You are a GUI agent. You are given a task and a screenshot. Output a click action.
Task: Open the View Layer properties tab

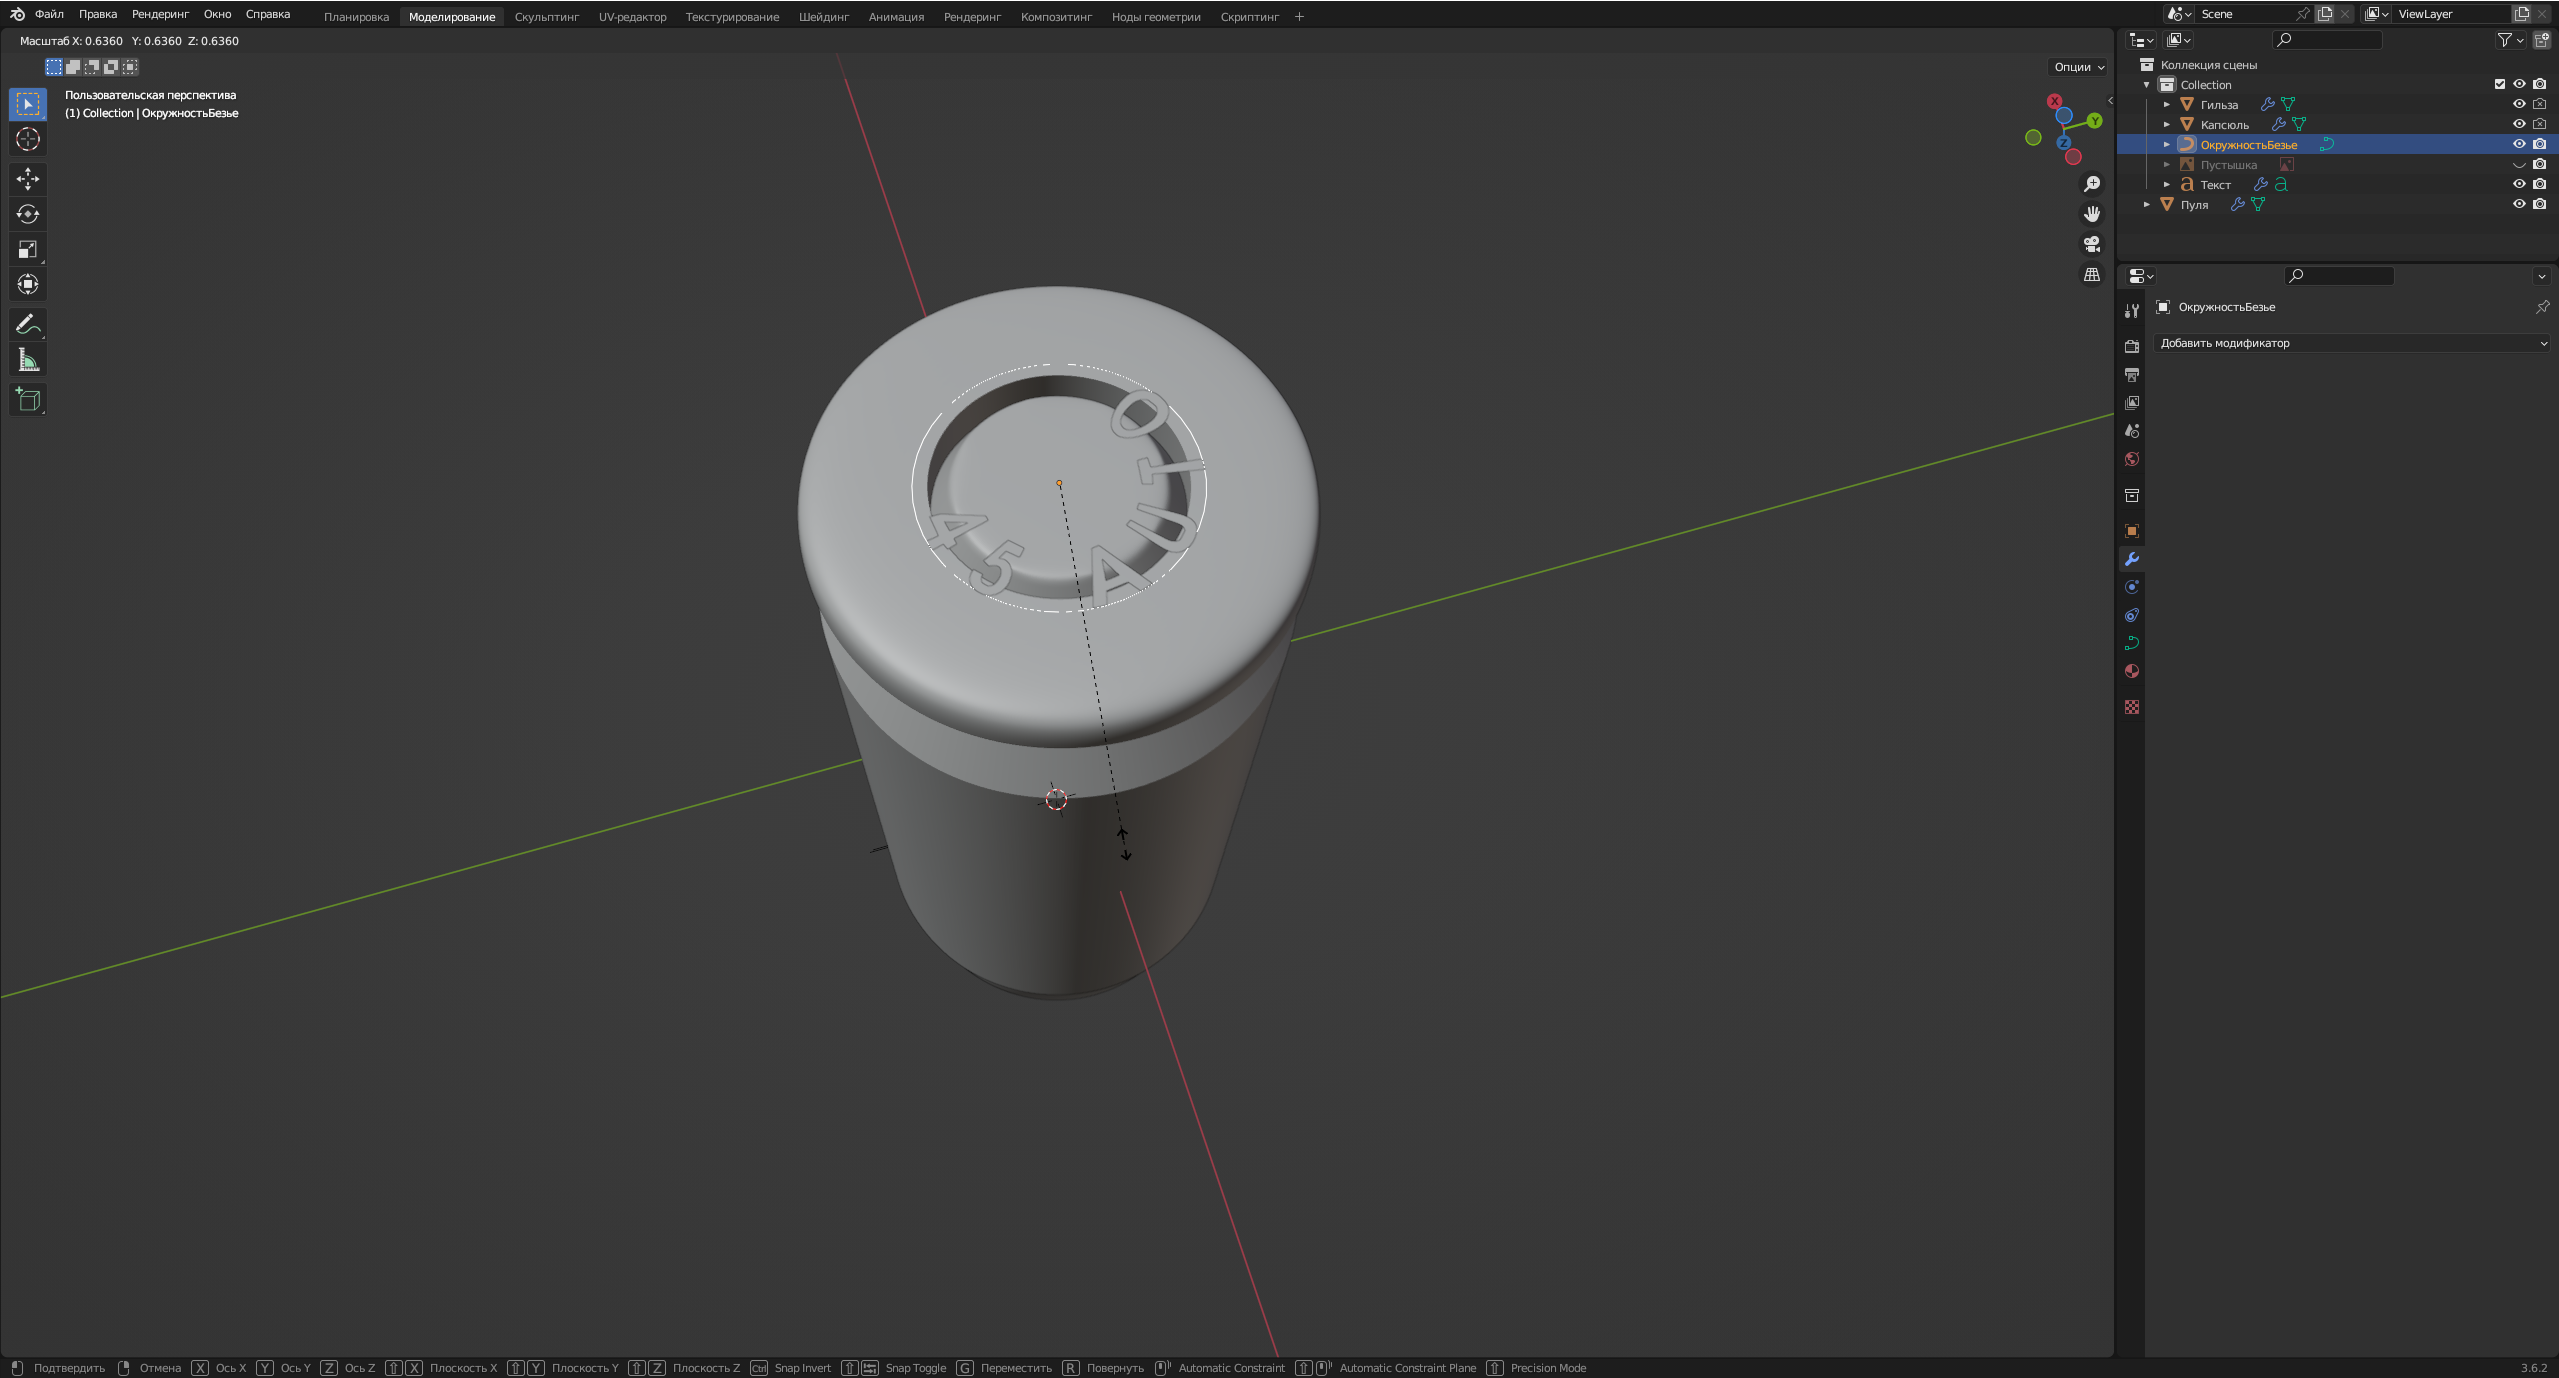2132,403
